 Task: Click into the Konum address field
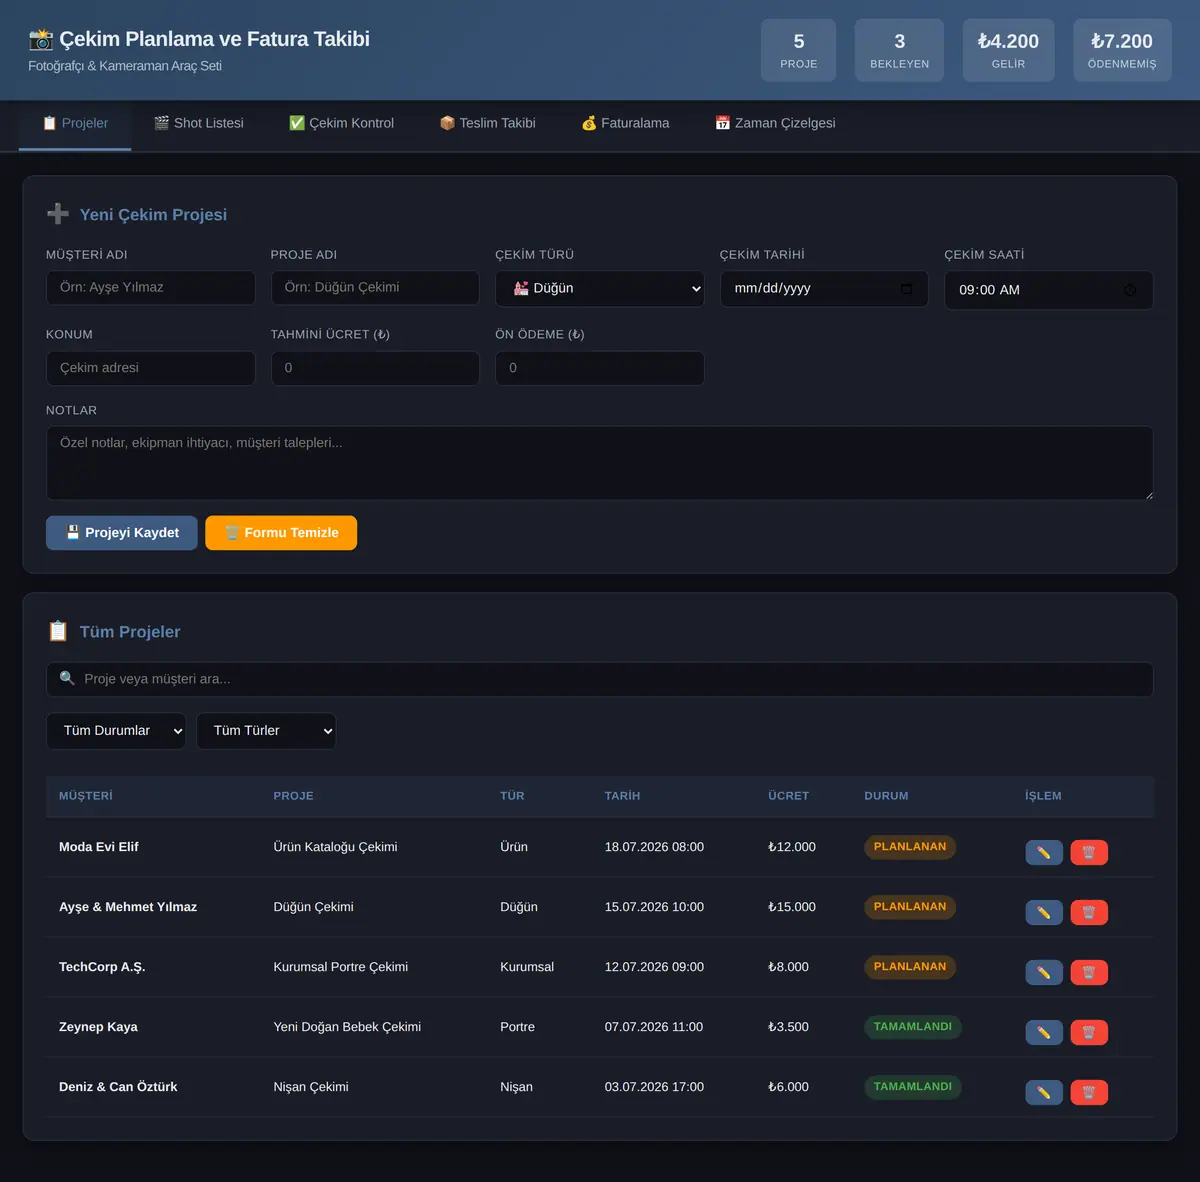[x=151, y=368]
